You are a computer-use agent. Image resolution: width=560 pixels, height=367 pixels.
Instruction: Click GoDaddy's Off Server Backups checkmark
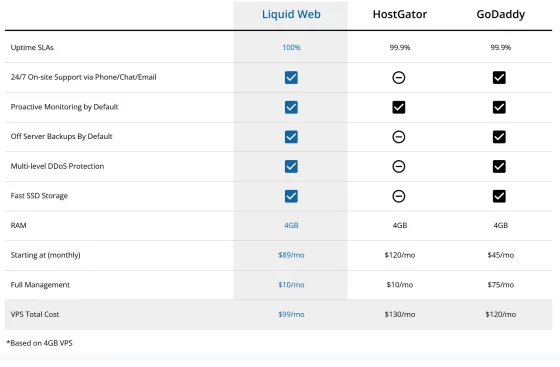[499, 137]
